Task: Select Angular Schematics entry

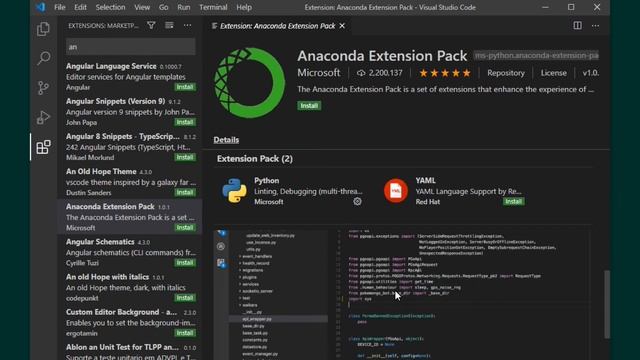Action: click(x=130, y=252)
